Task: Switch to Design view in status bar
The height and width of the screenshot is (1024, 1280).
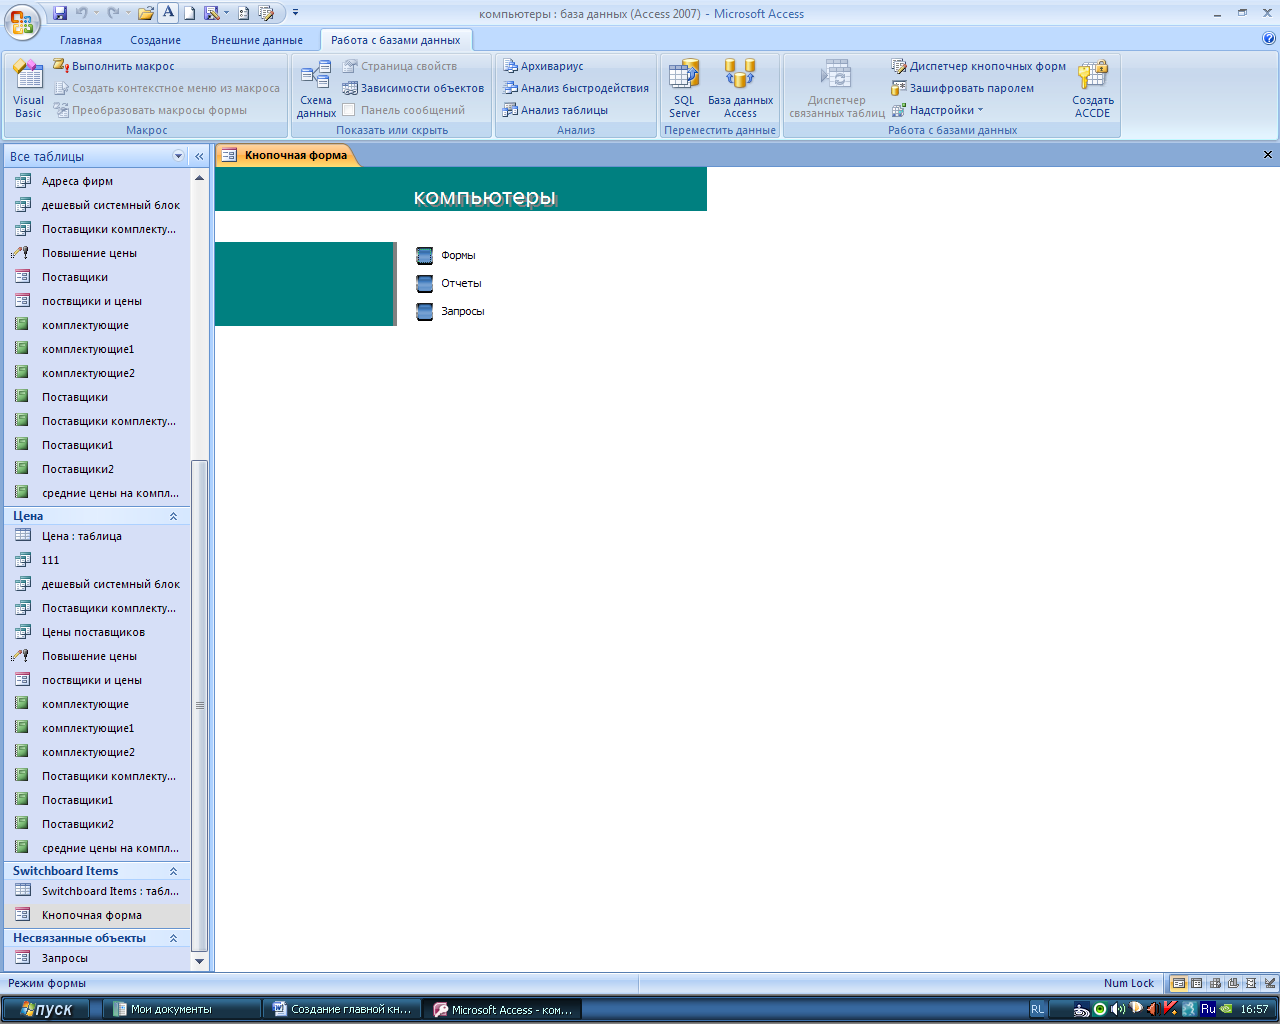Action: click(1269, 983)
